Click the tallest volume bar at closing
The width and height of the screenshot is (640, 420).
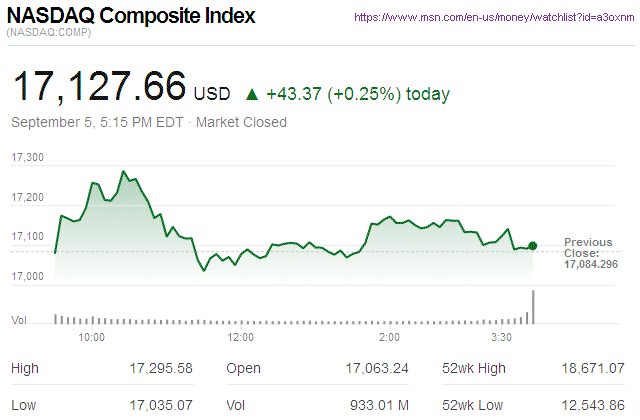[x=534, y=307]
